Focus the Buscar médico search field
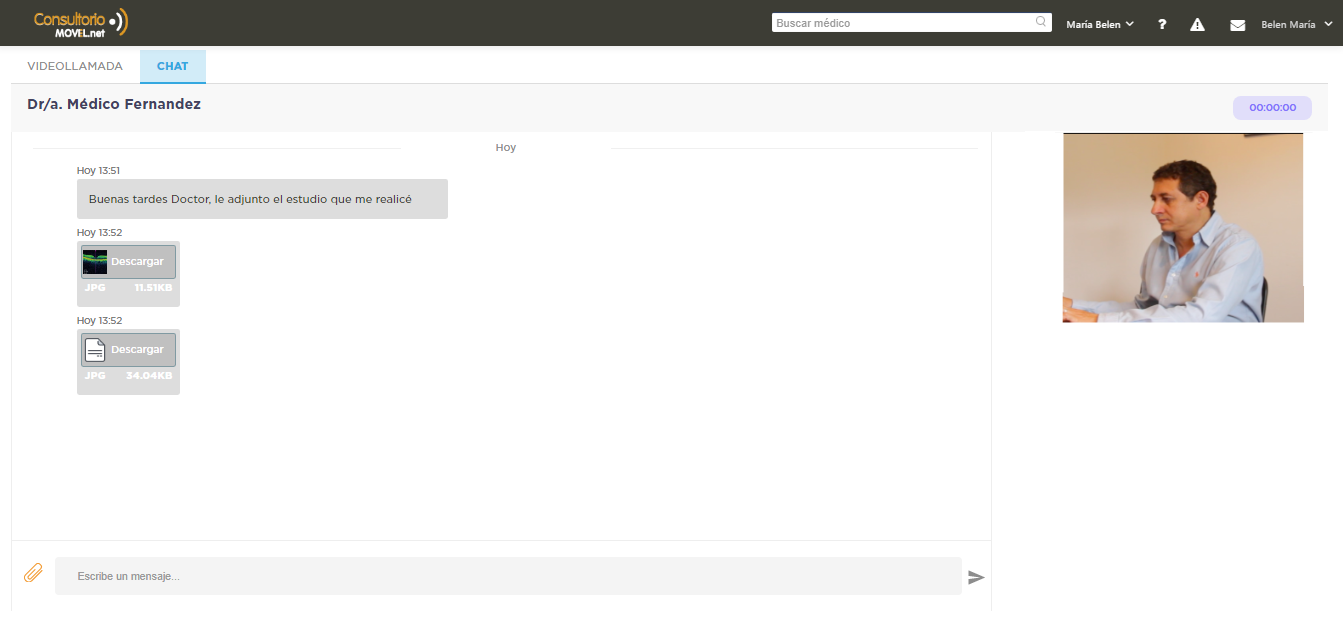Viewport: 1343px width, 619px height. 911,22
